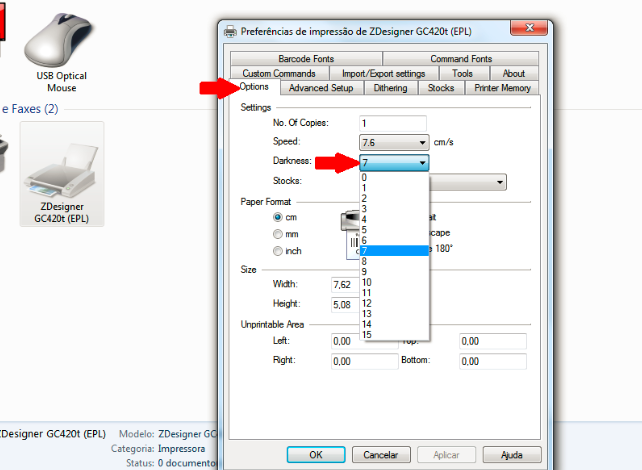Select the USB Optical Mouse device icon

pyautogui.click(x=61, y=51)
